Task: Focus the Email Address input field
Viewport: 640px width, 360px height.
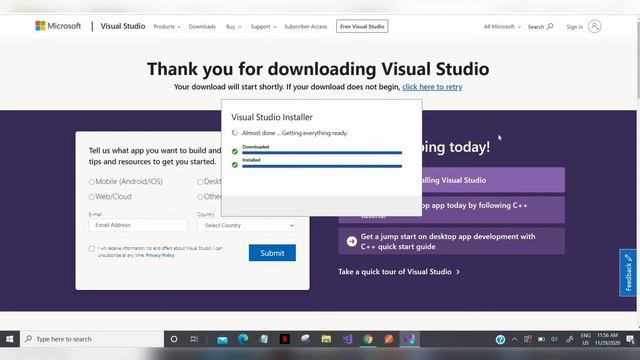Action: 138,225
